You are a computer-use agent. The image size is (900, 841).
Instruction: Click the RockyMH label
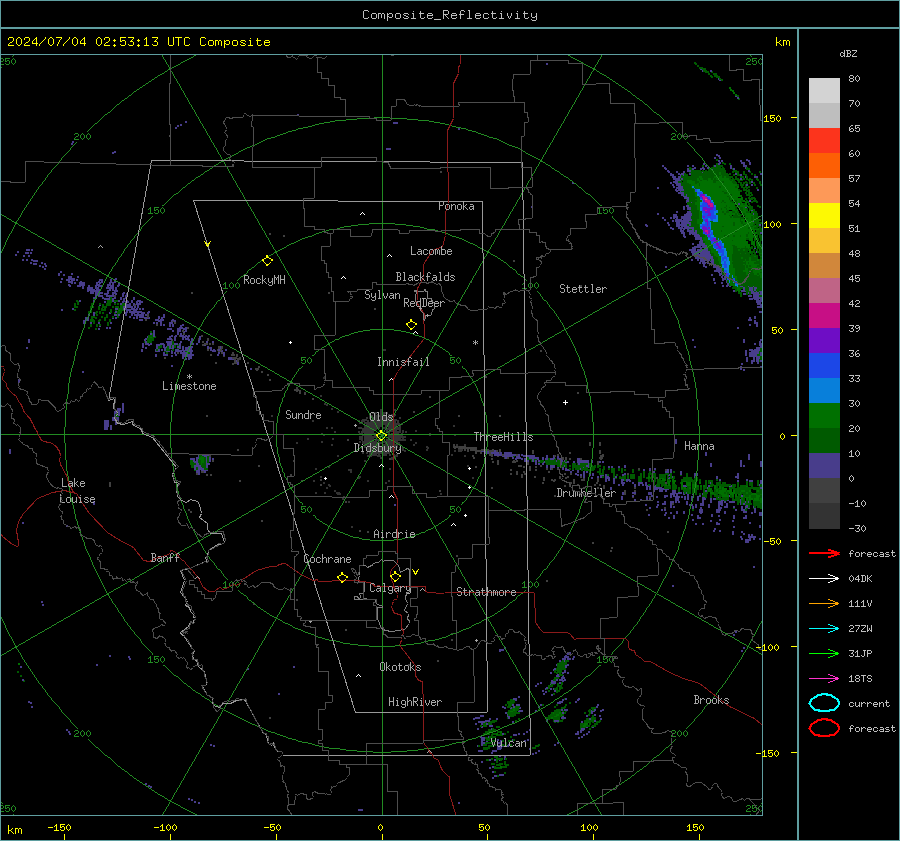[264, 280]
